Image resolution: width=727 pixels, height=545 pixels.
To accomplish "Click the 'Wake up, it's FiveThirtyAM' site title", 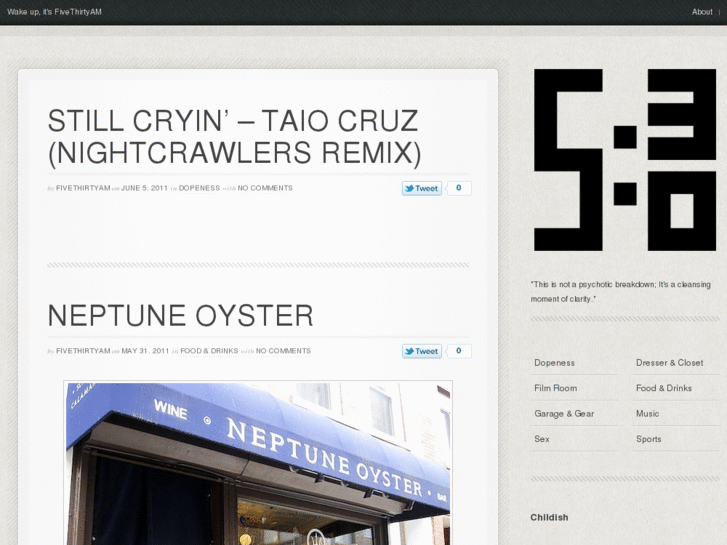I will tap(54, 12).
